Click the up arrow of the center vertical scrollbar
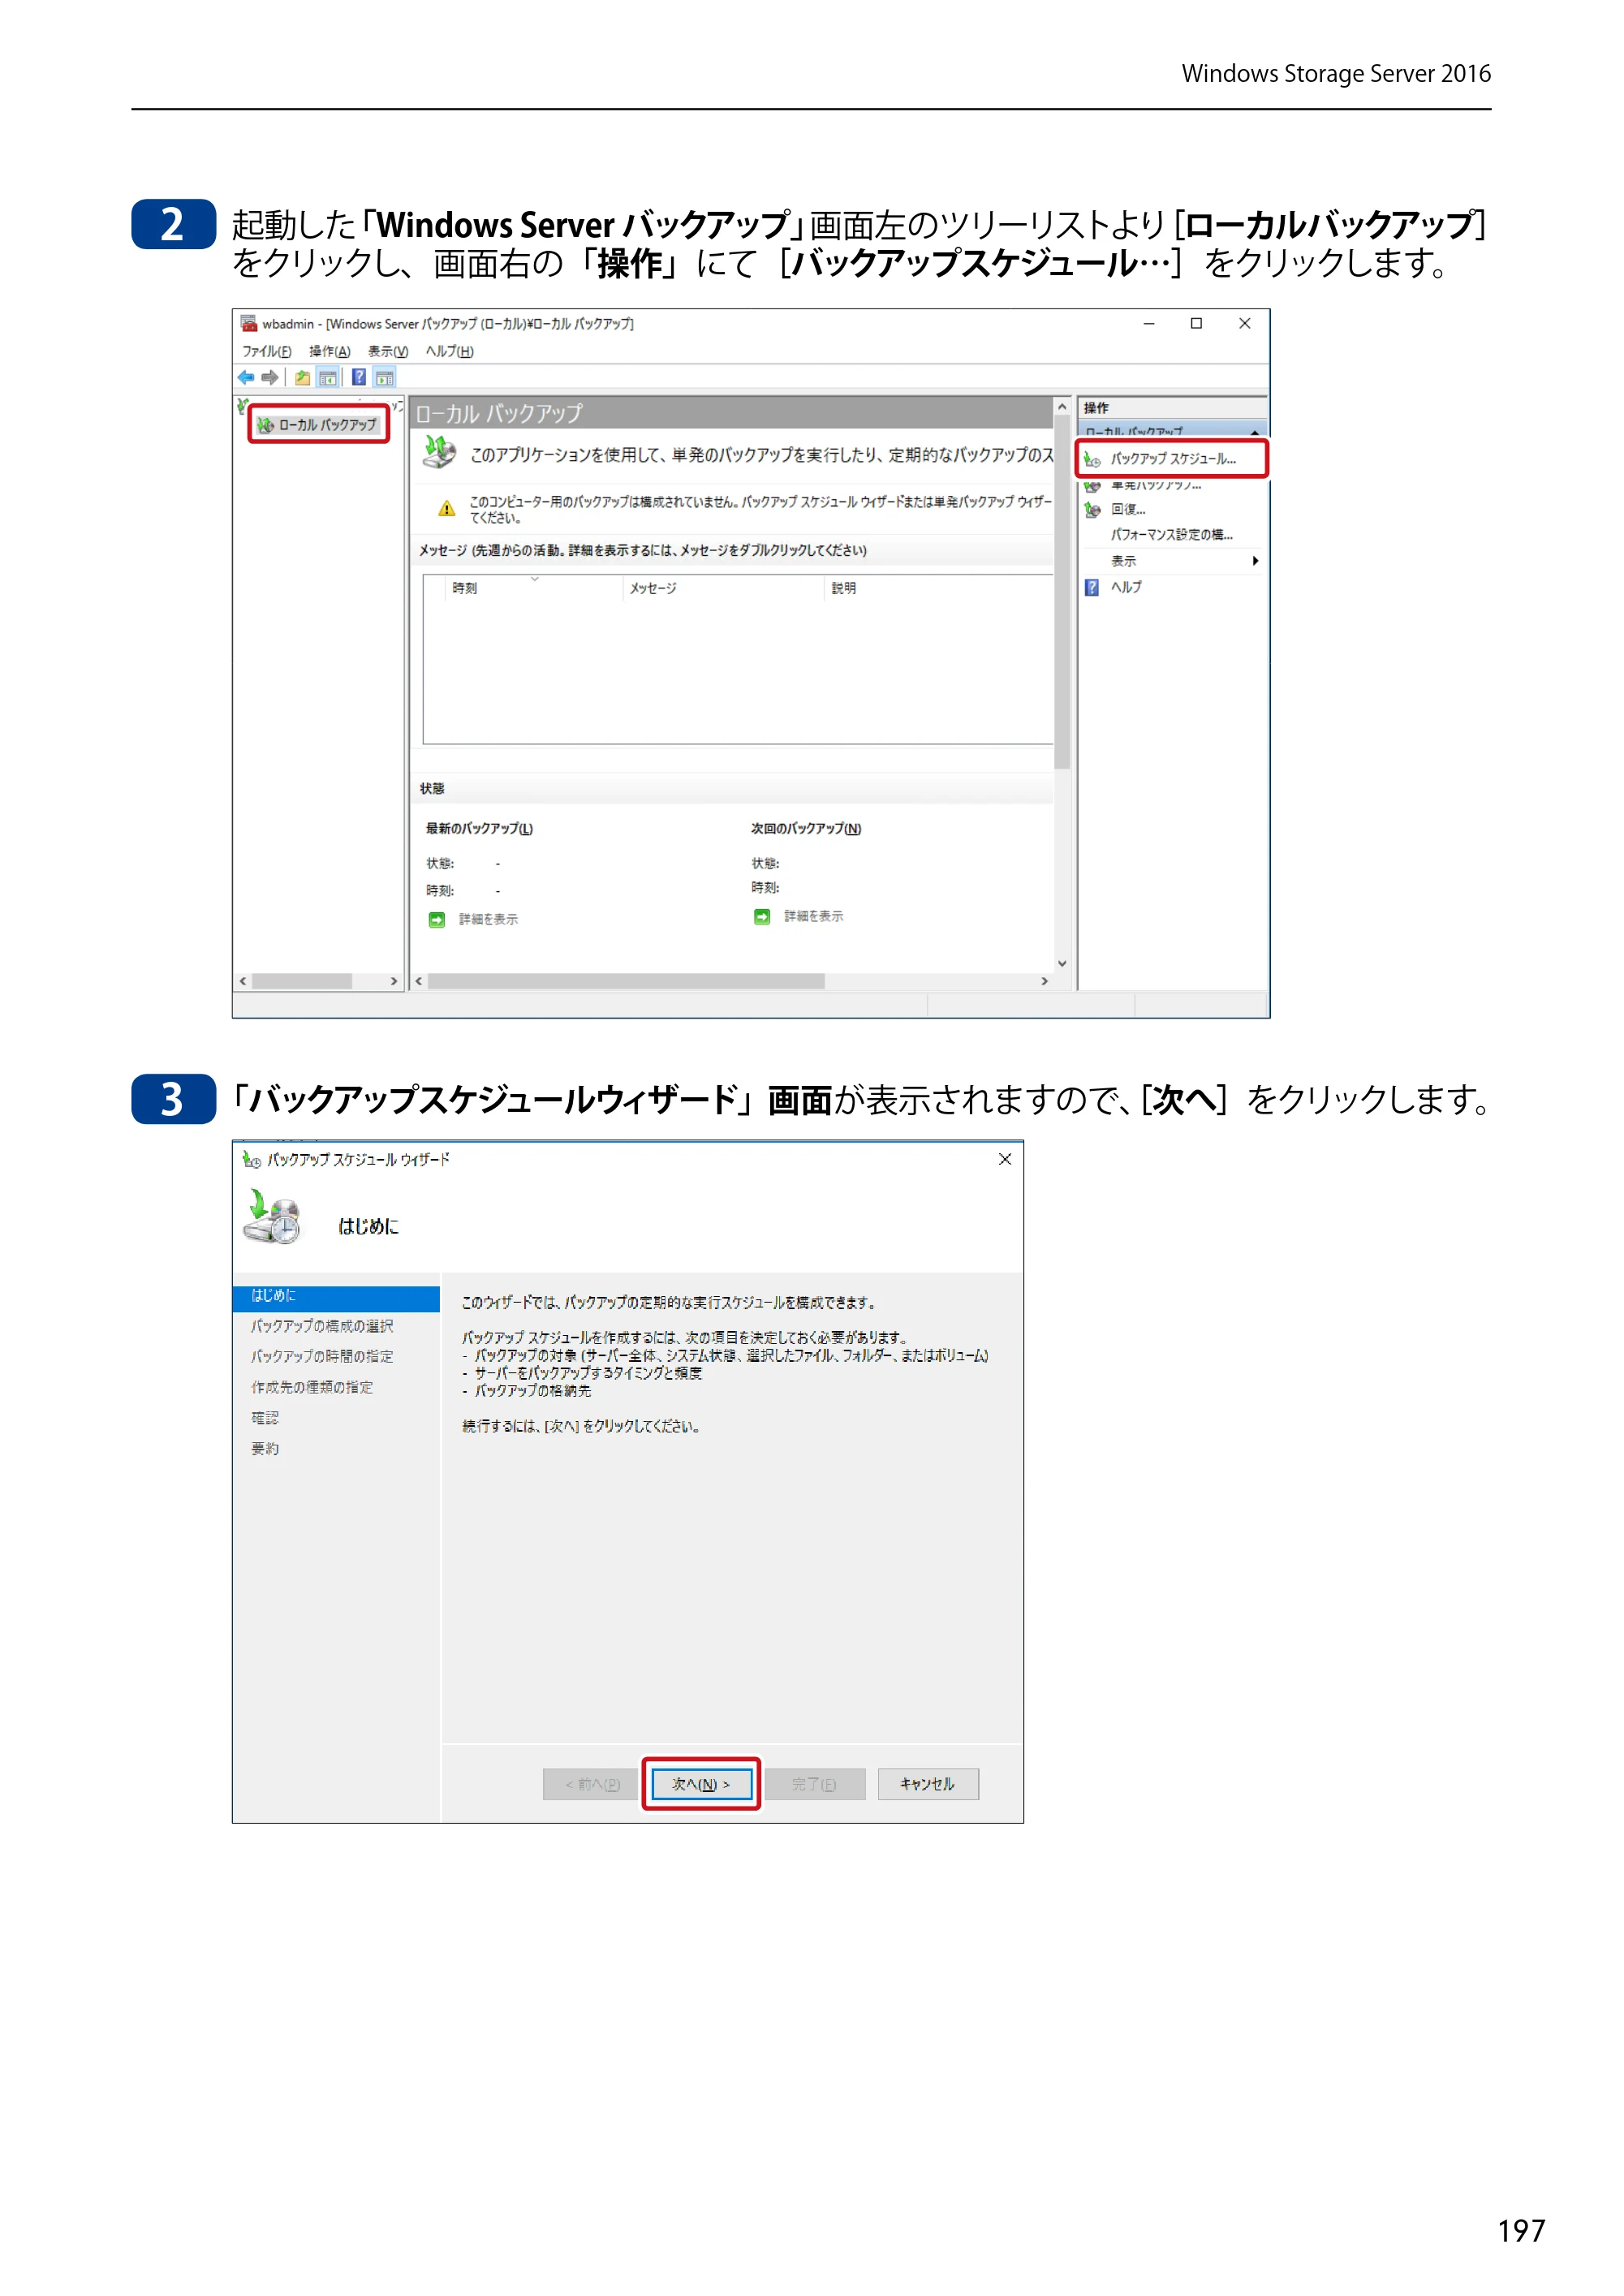 pyautogui.click(x=1062, y=407)
